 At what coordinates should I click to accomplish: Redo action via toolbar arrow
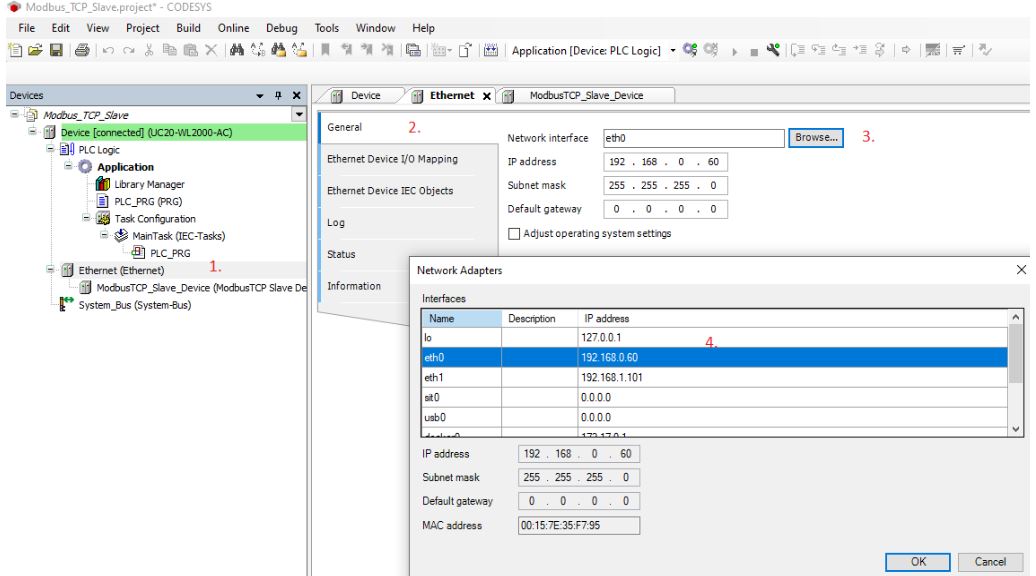129,50
